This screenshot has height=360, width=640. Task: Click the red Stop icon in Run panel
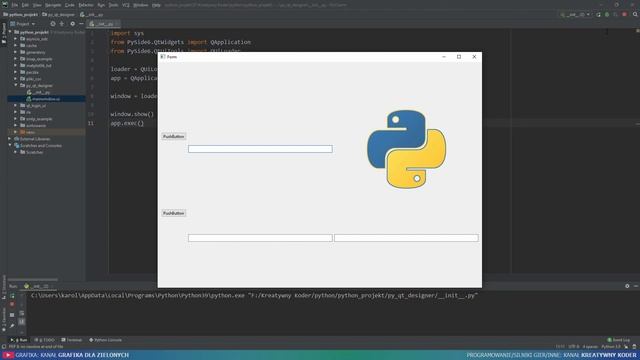[12, 304]
